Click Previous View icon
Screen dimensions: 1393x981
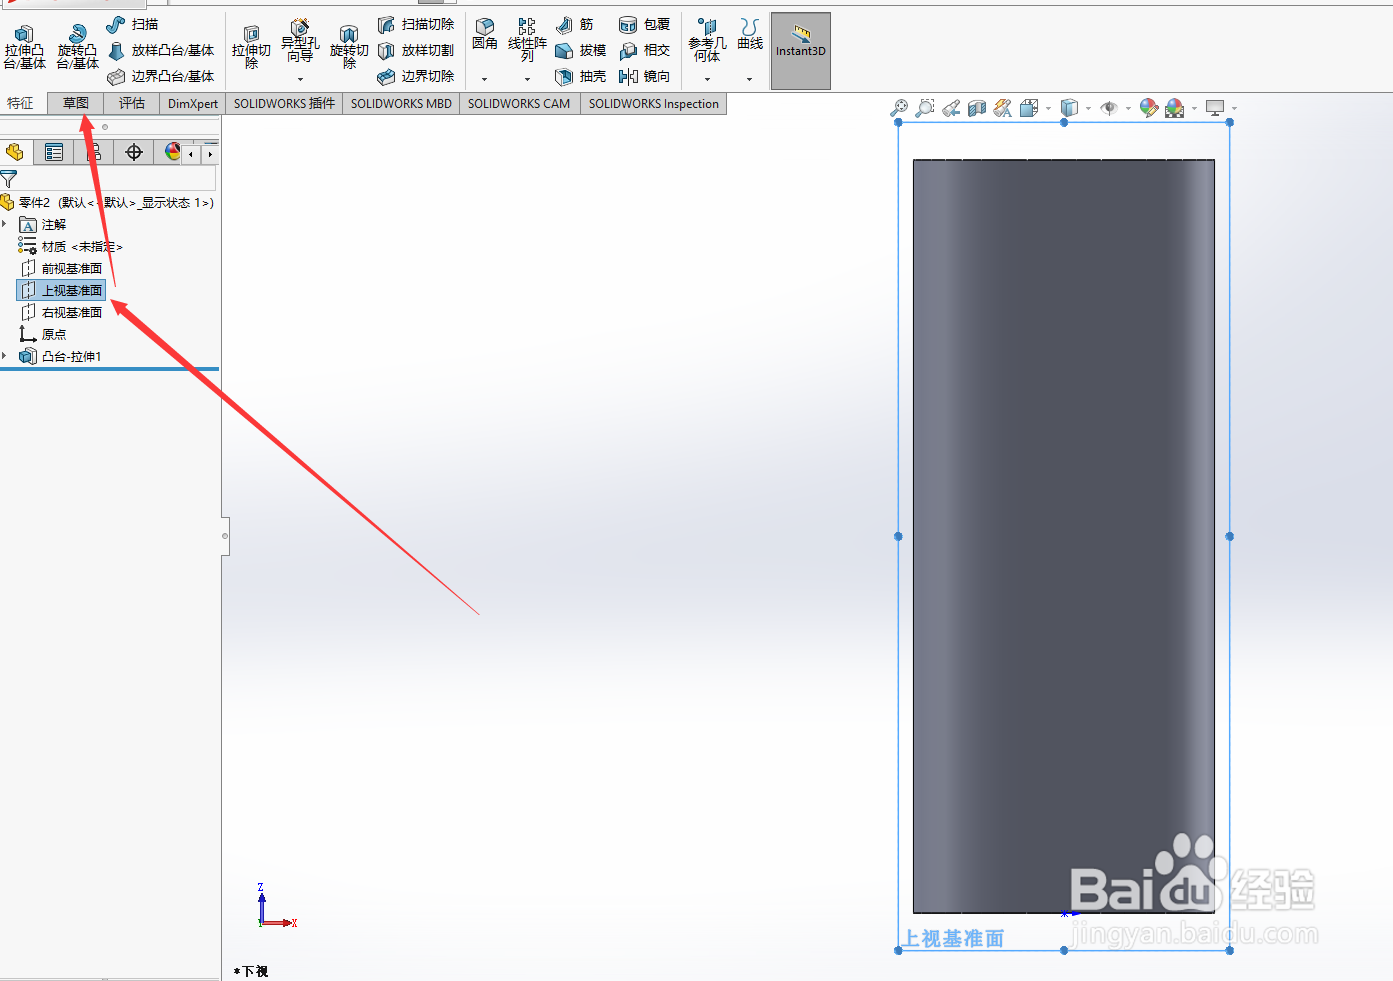pos(951,108)
